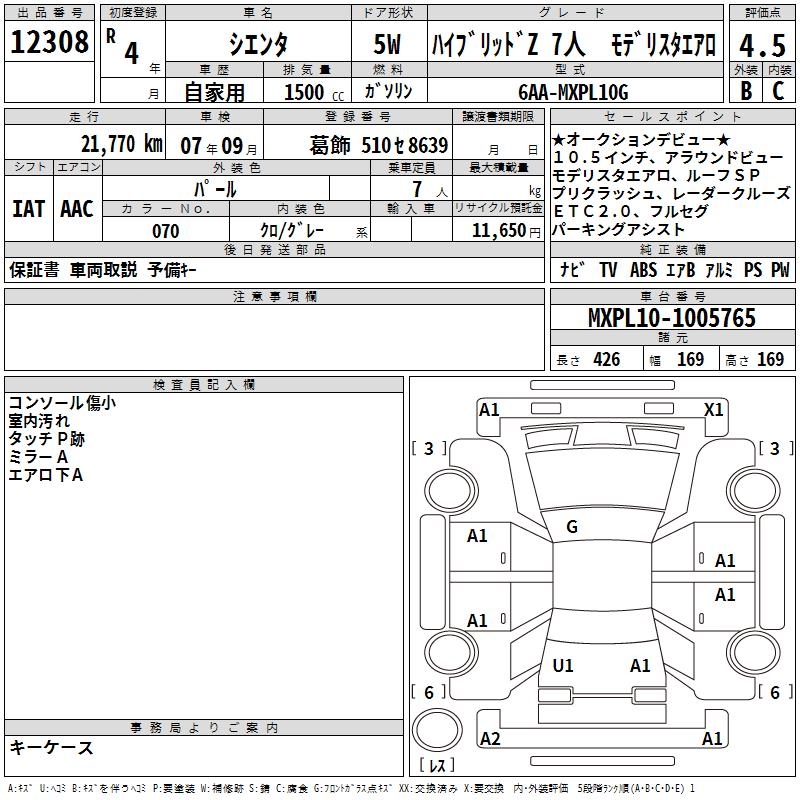Click ABS in genuine equipment
800x800 pixels.
643,269
